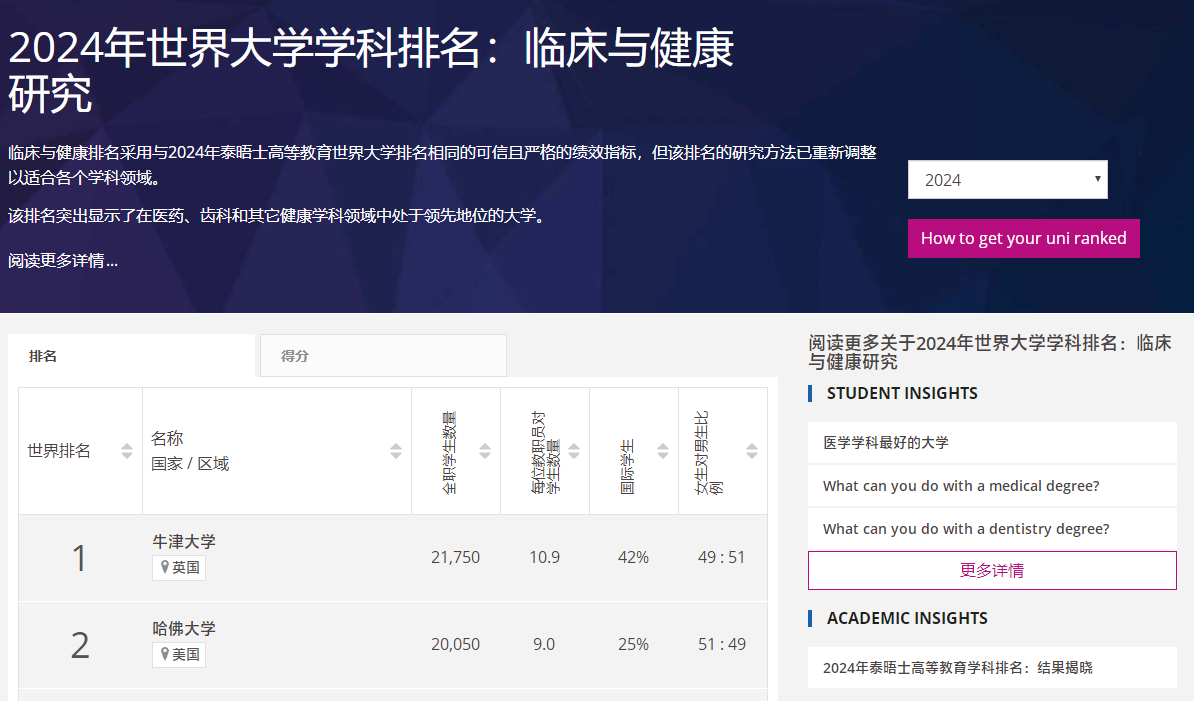Viewport: 1194px width, 701px height.
Task: Open 哈佛大学 university link
Action: point(183,628)
